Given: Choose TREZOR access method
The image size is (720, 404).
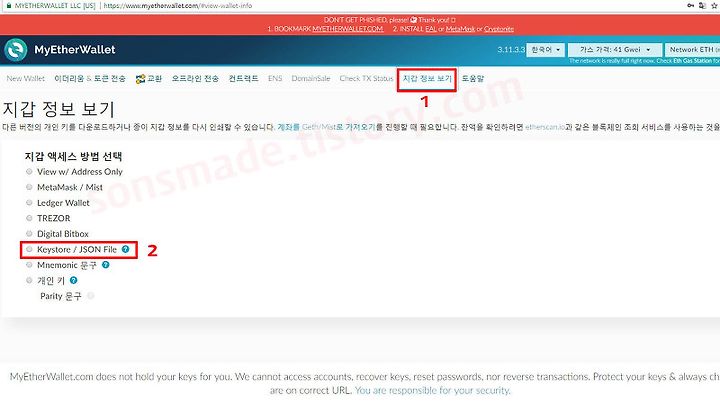Looking at the screenshot, I should click(x=29, y=218).
